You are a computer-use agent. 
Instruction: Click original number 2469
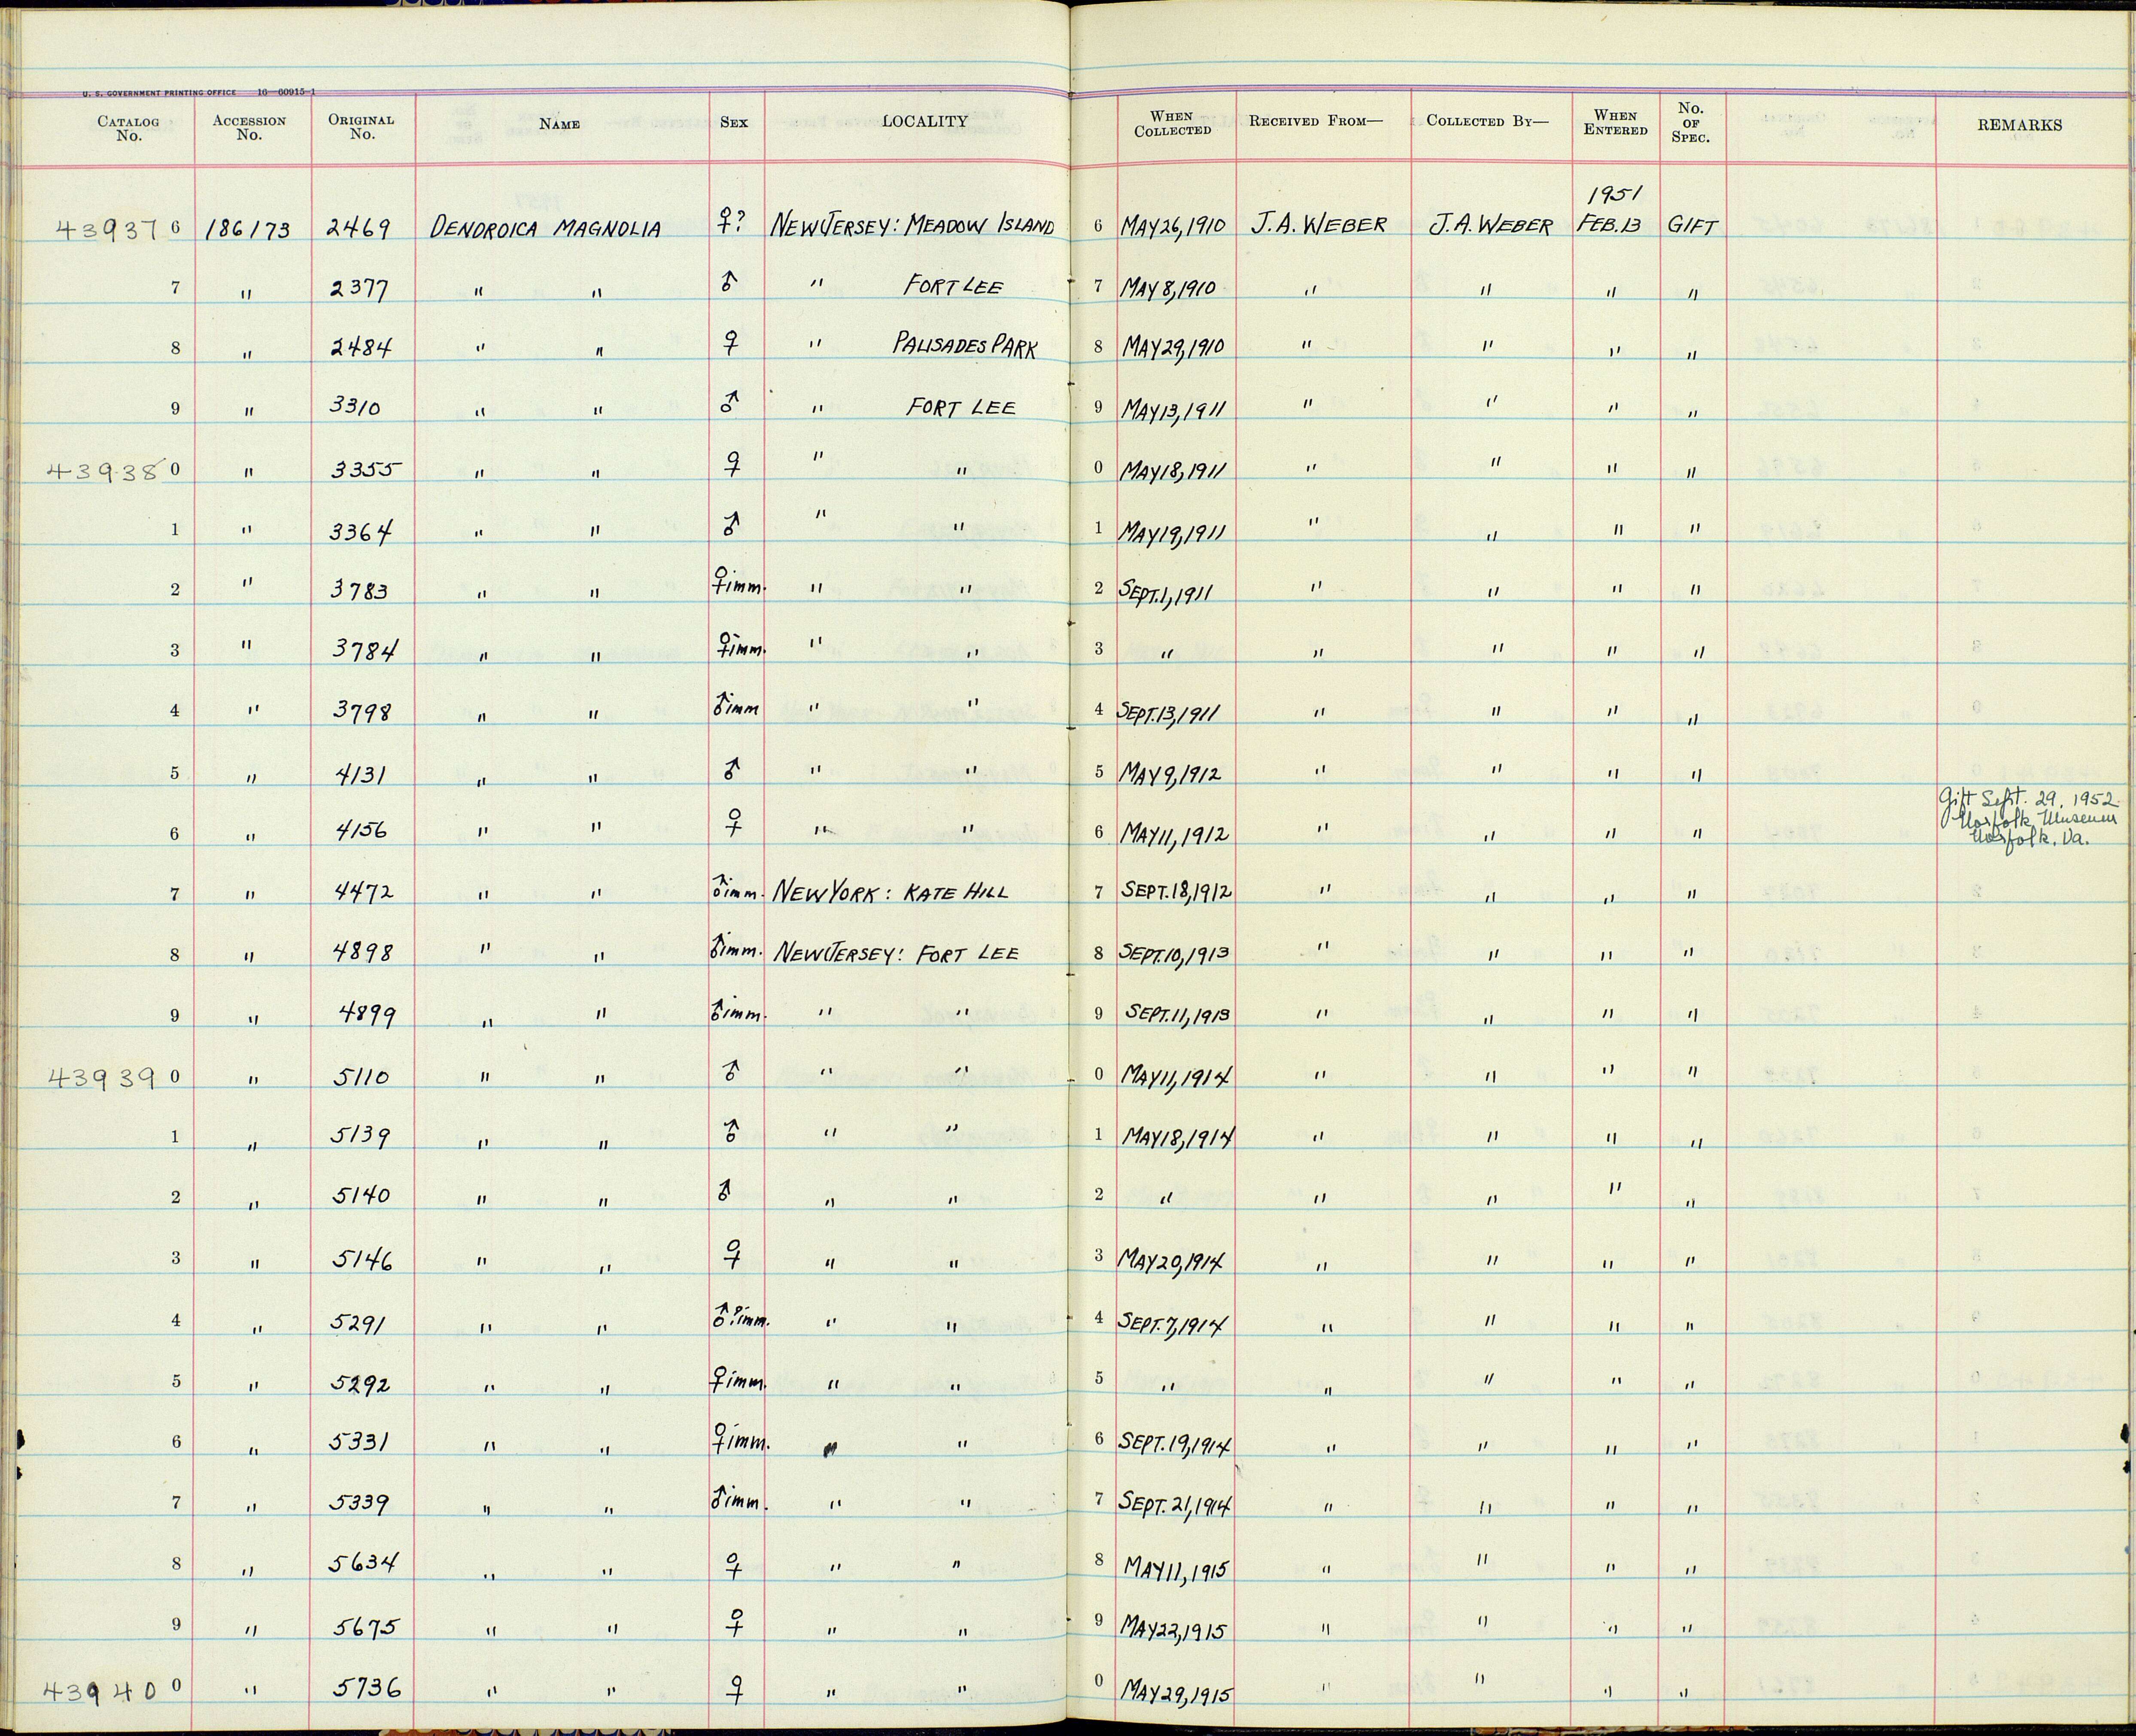pyautogui.click(x=359, y=228)
